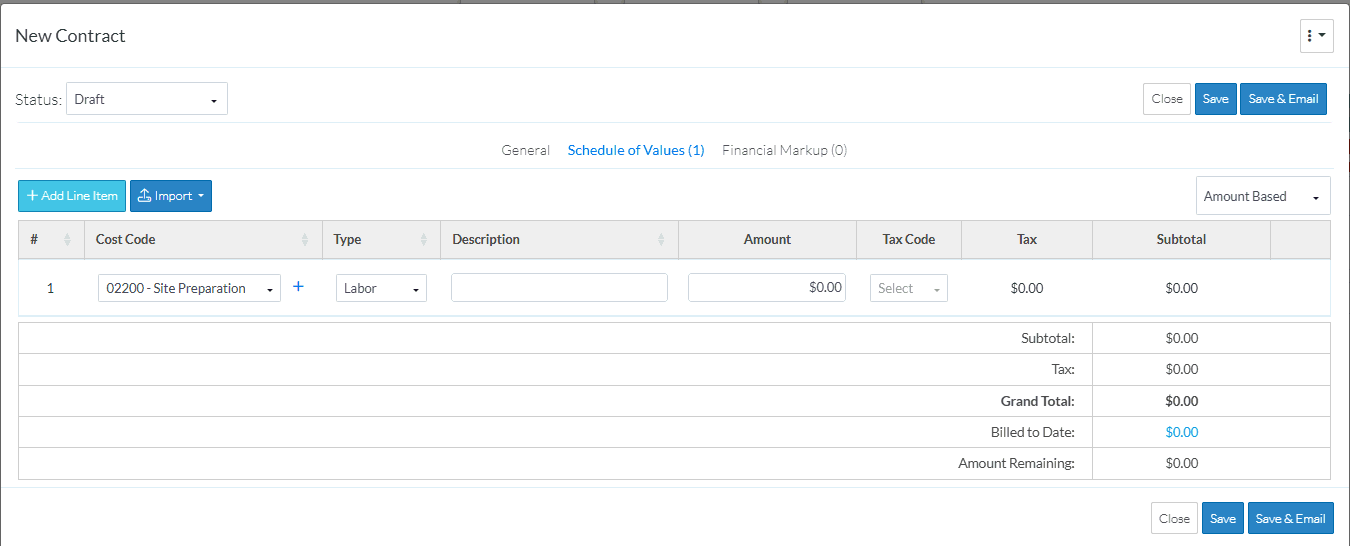The image size is (1350, 546).
Task: Open the Amount Based dropdown
Action: (x=1263, y=196)
